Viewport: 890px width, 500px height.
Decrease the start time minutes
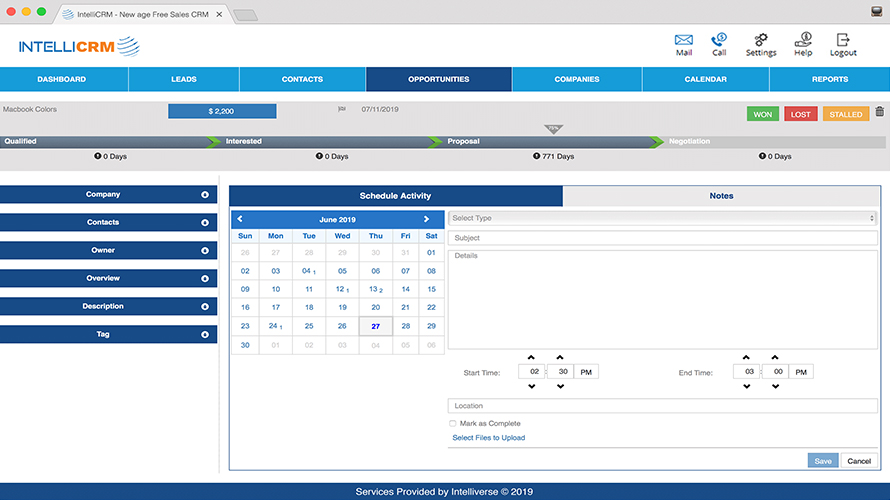click(x=560, y=386)
